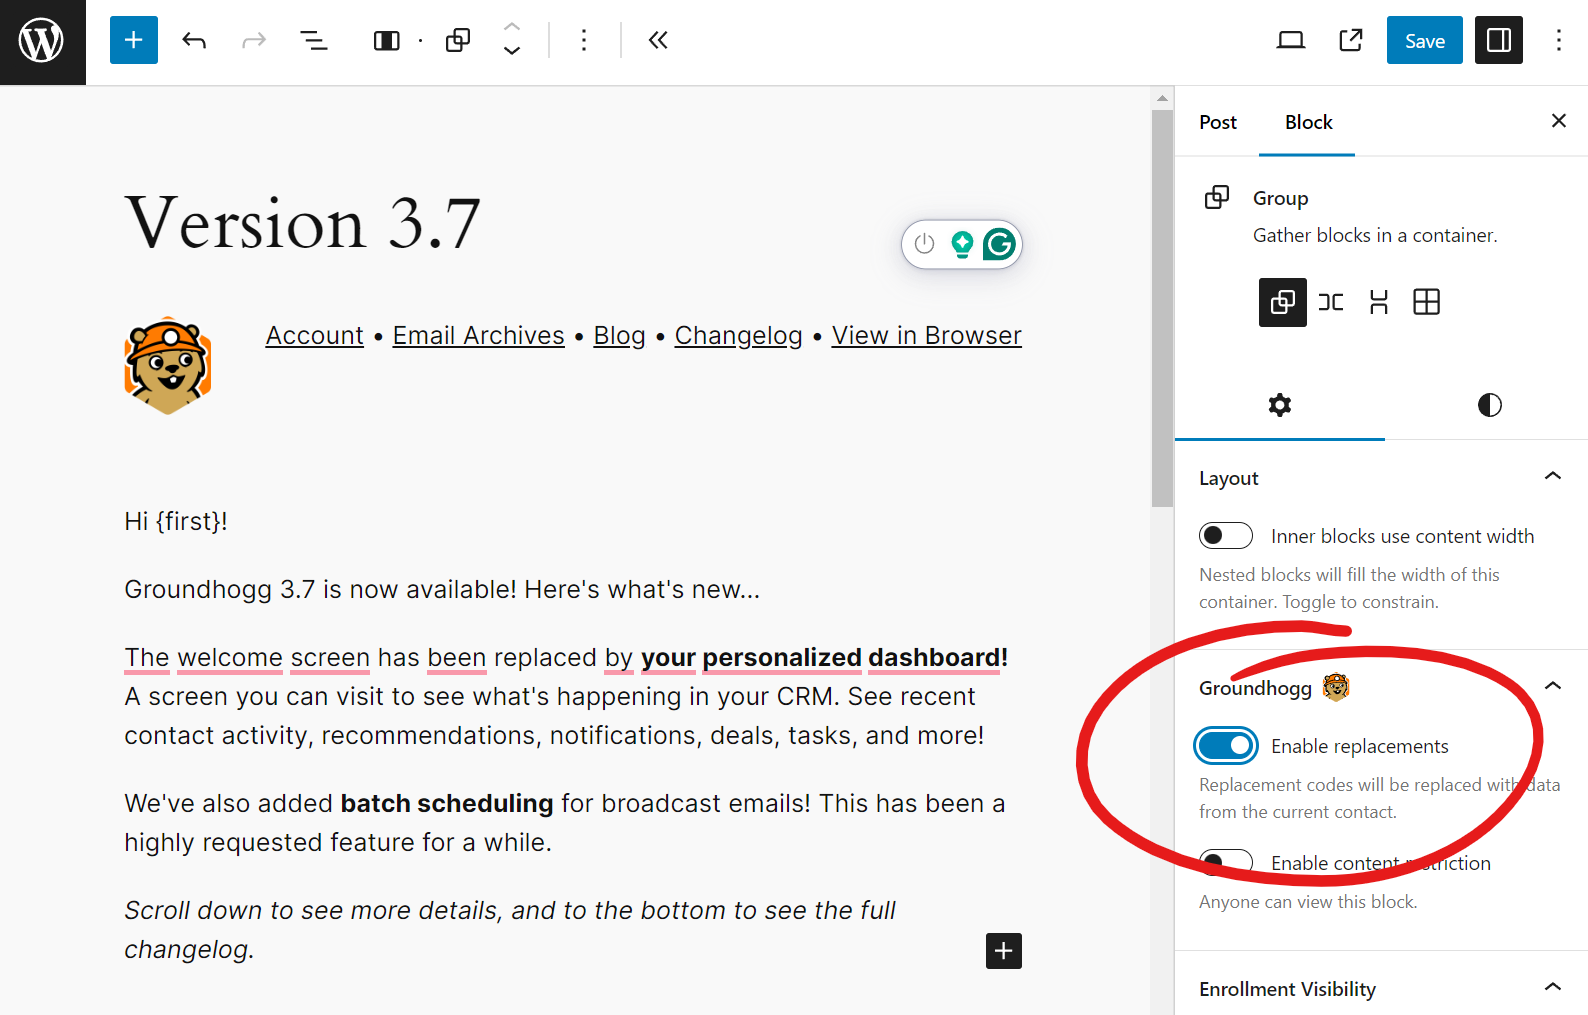Follow the Account link

[314, 336]
